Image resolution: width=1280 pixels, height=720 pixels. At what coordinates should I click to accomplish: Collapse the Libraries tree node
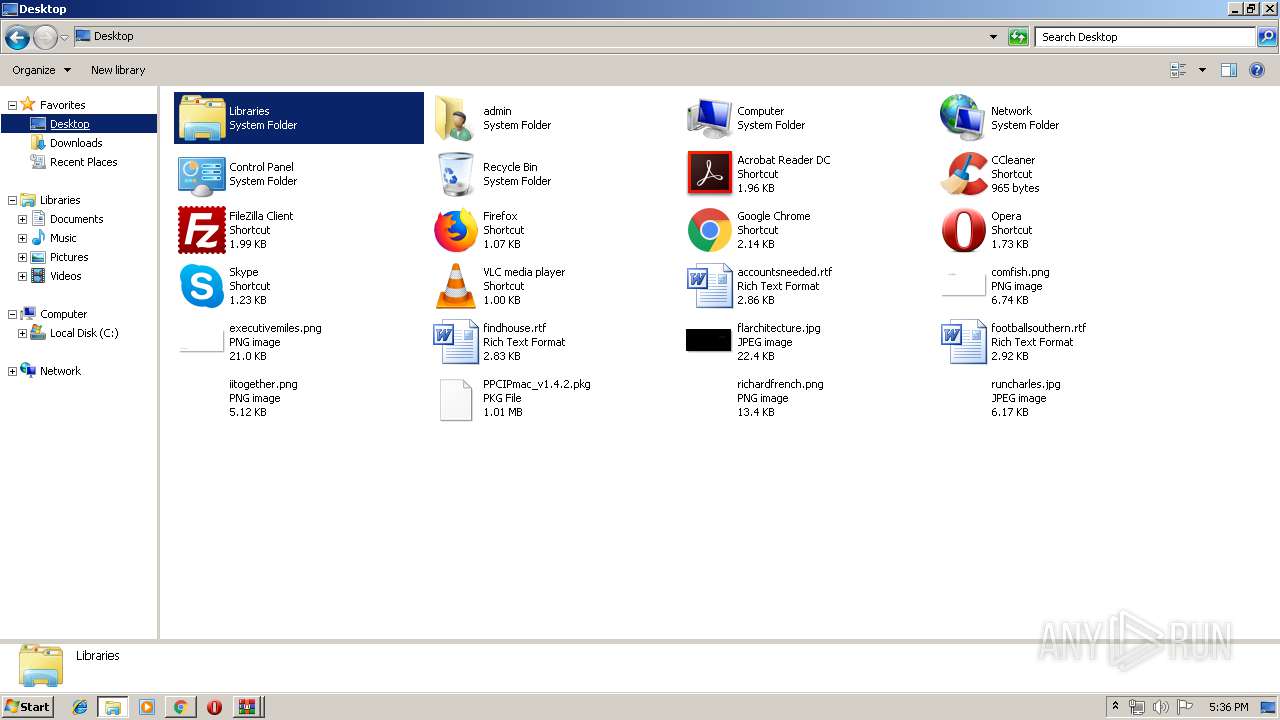(12, 200)
